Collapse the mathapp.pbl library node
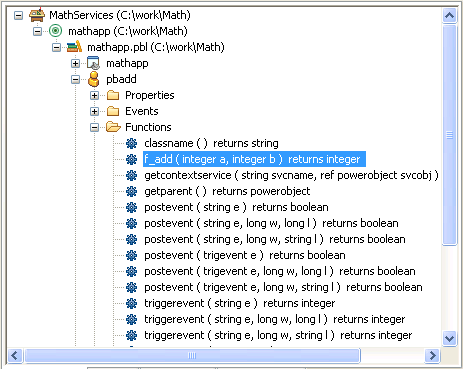The height and width of the screenshot is (369, 463). coord(57,47)
